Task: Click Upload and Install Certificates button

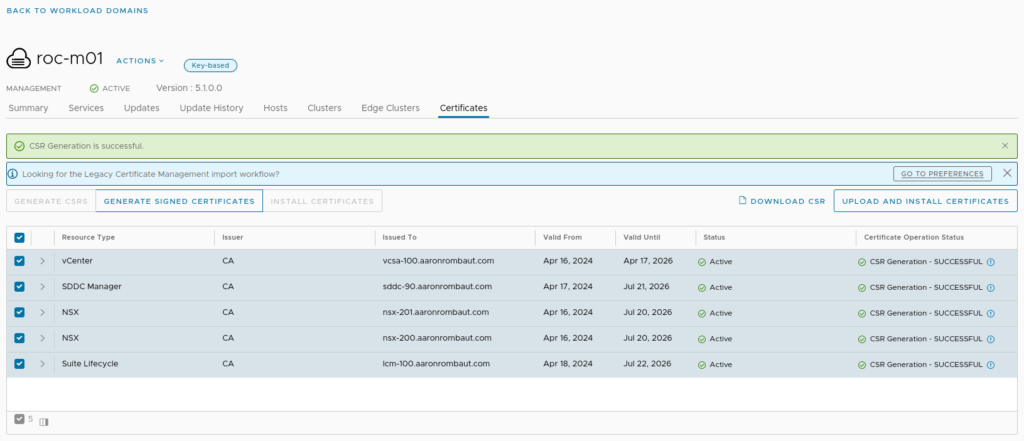Action: [925, 201]
